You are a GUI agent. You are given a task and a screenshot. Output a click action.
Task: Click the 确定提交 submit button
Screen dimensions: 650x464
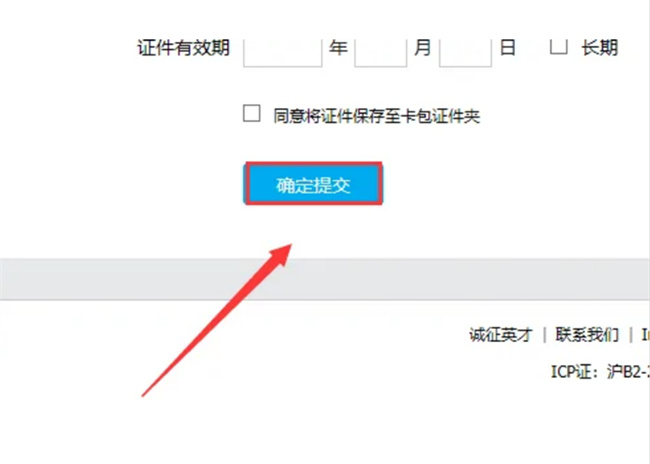tap(313, 184)
